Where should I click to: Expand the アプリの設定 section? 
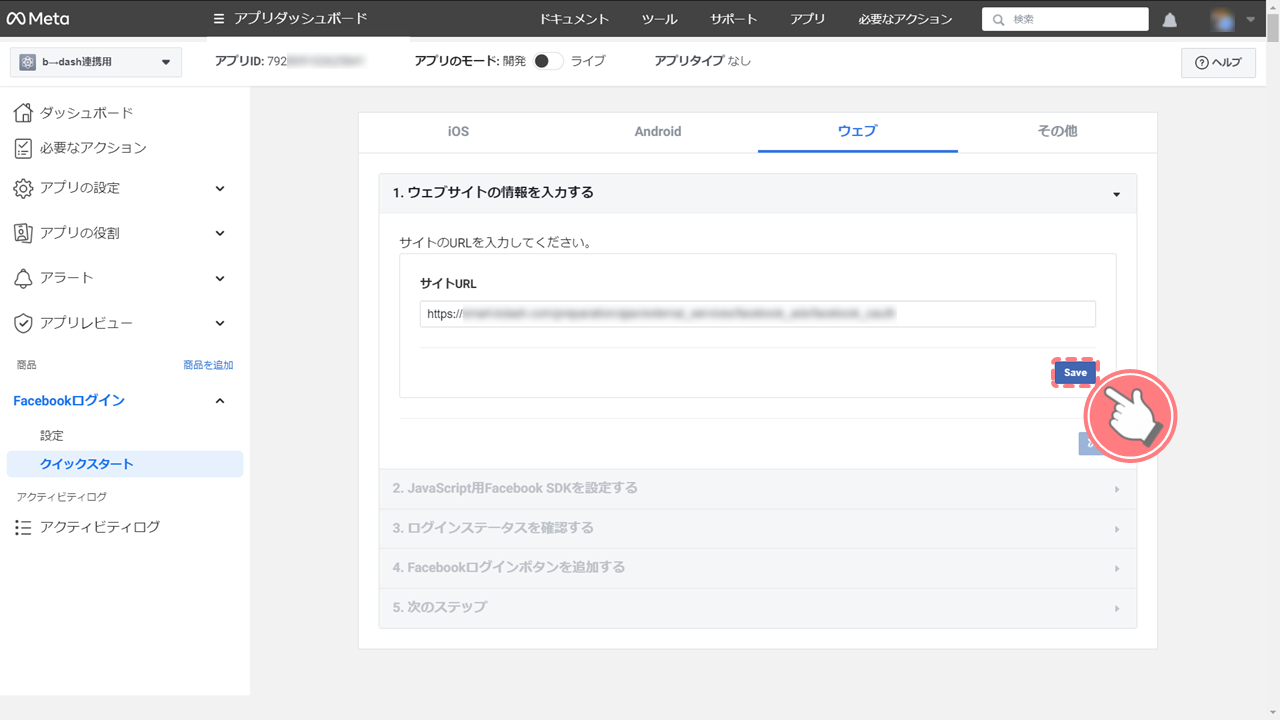220,188
